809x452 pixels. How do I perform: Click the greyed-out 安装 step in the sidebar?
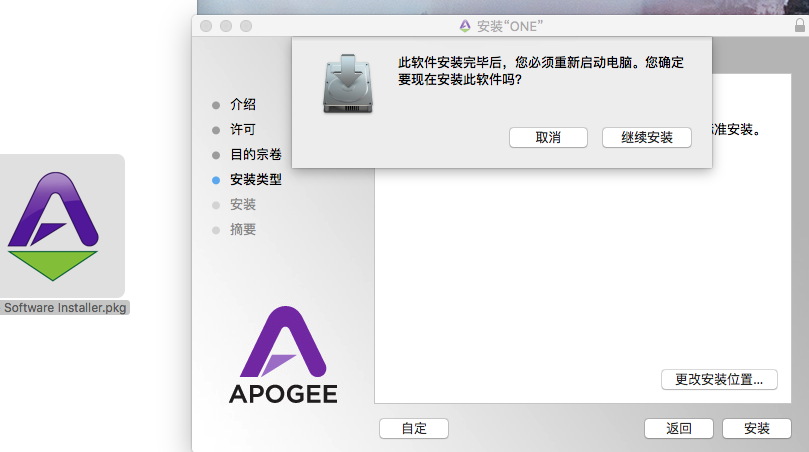(243, 204)
